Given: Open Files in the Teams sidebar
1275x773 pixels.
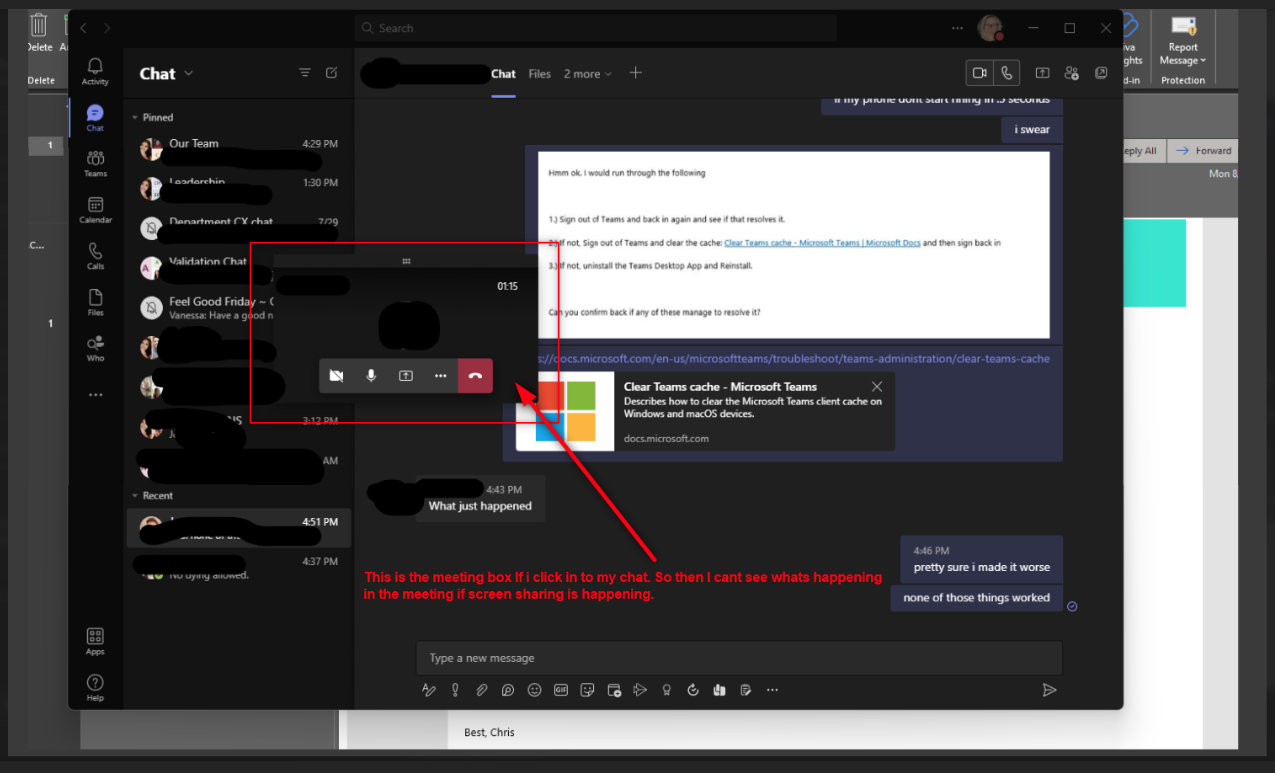Looking at the screenshot, I should pos(95,302).
